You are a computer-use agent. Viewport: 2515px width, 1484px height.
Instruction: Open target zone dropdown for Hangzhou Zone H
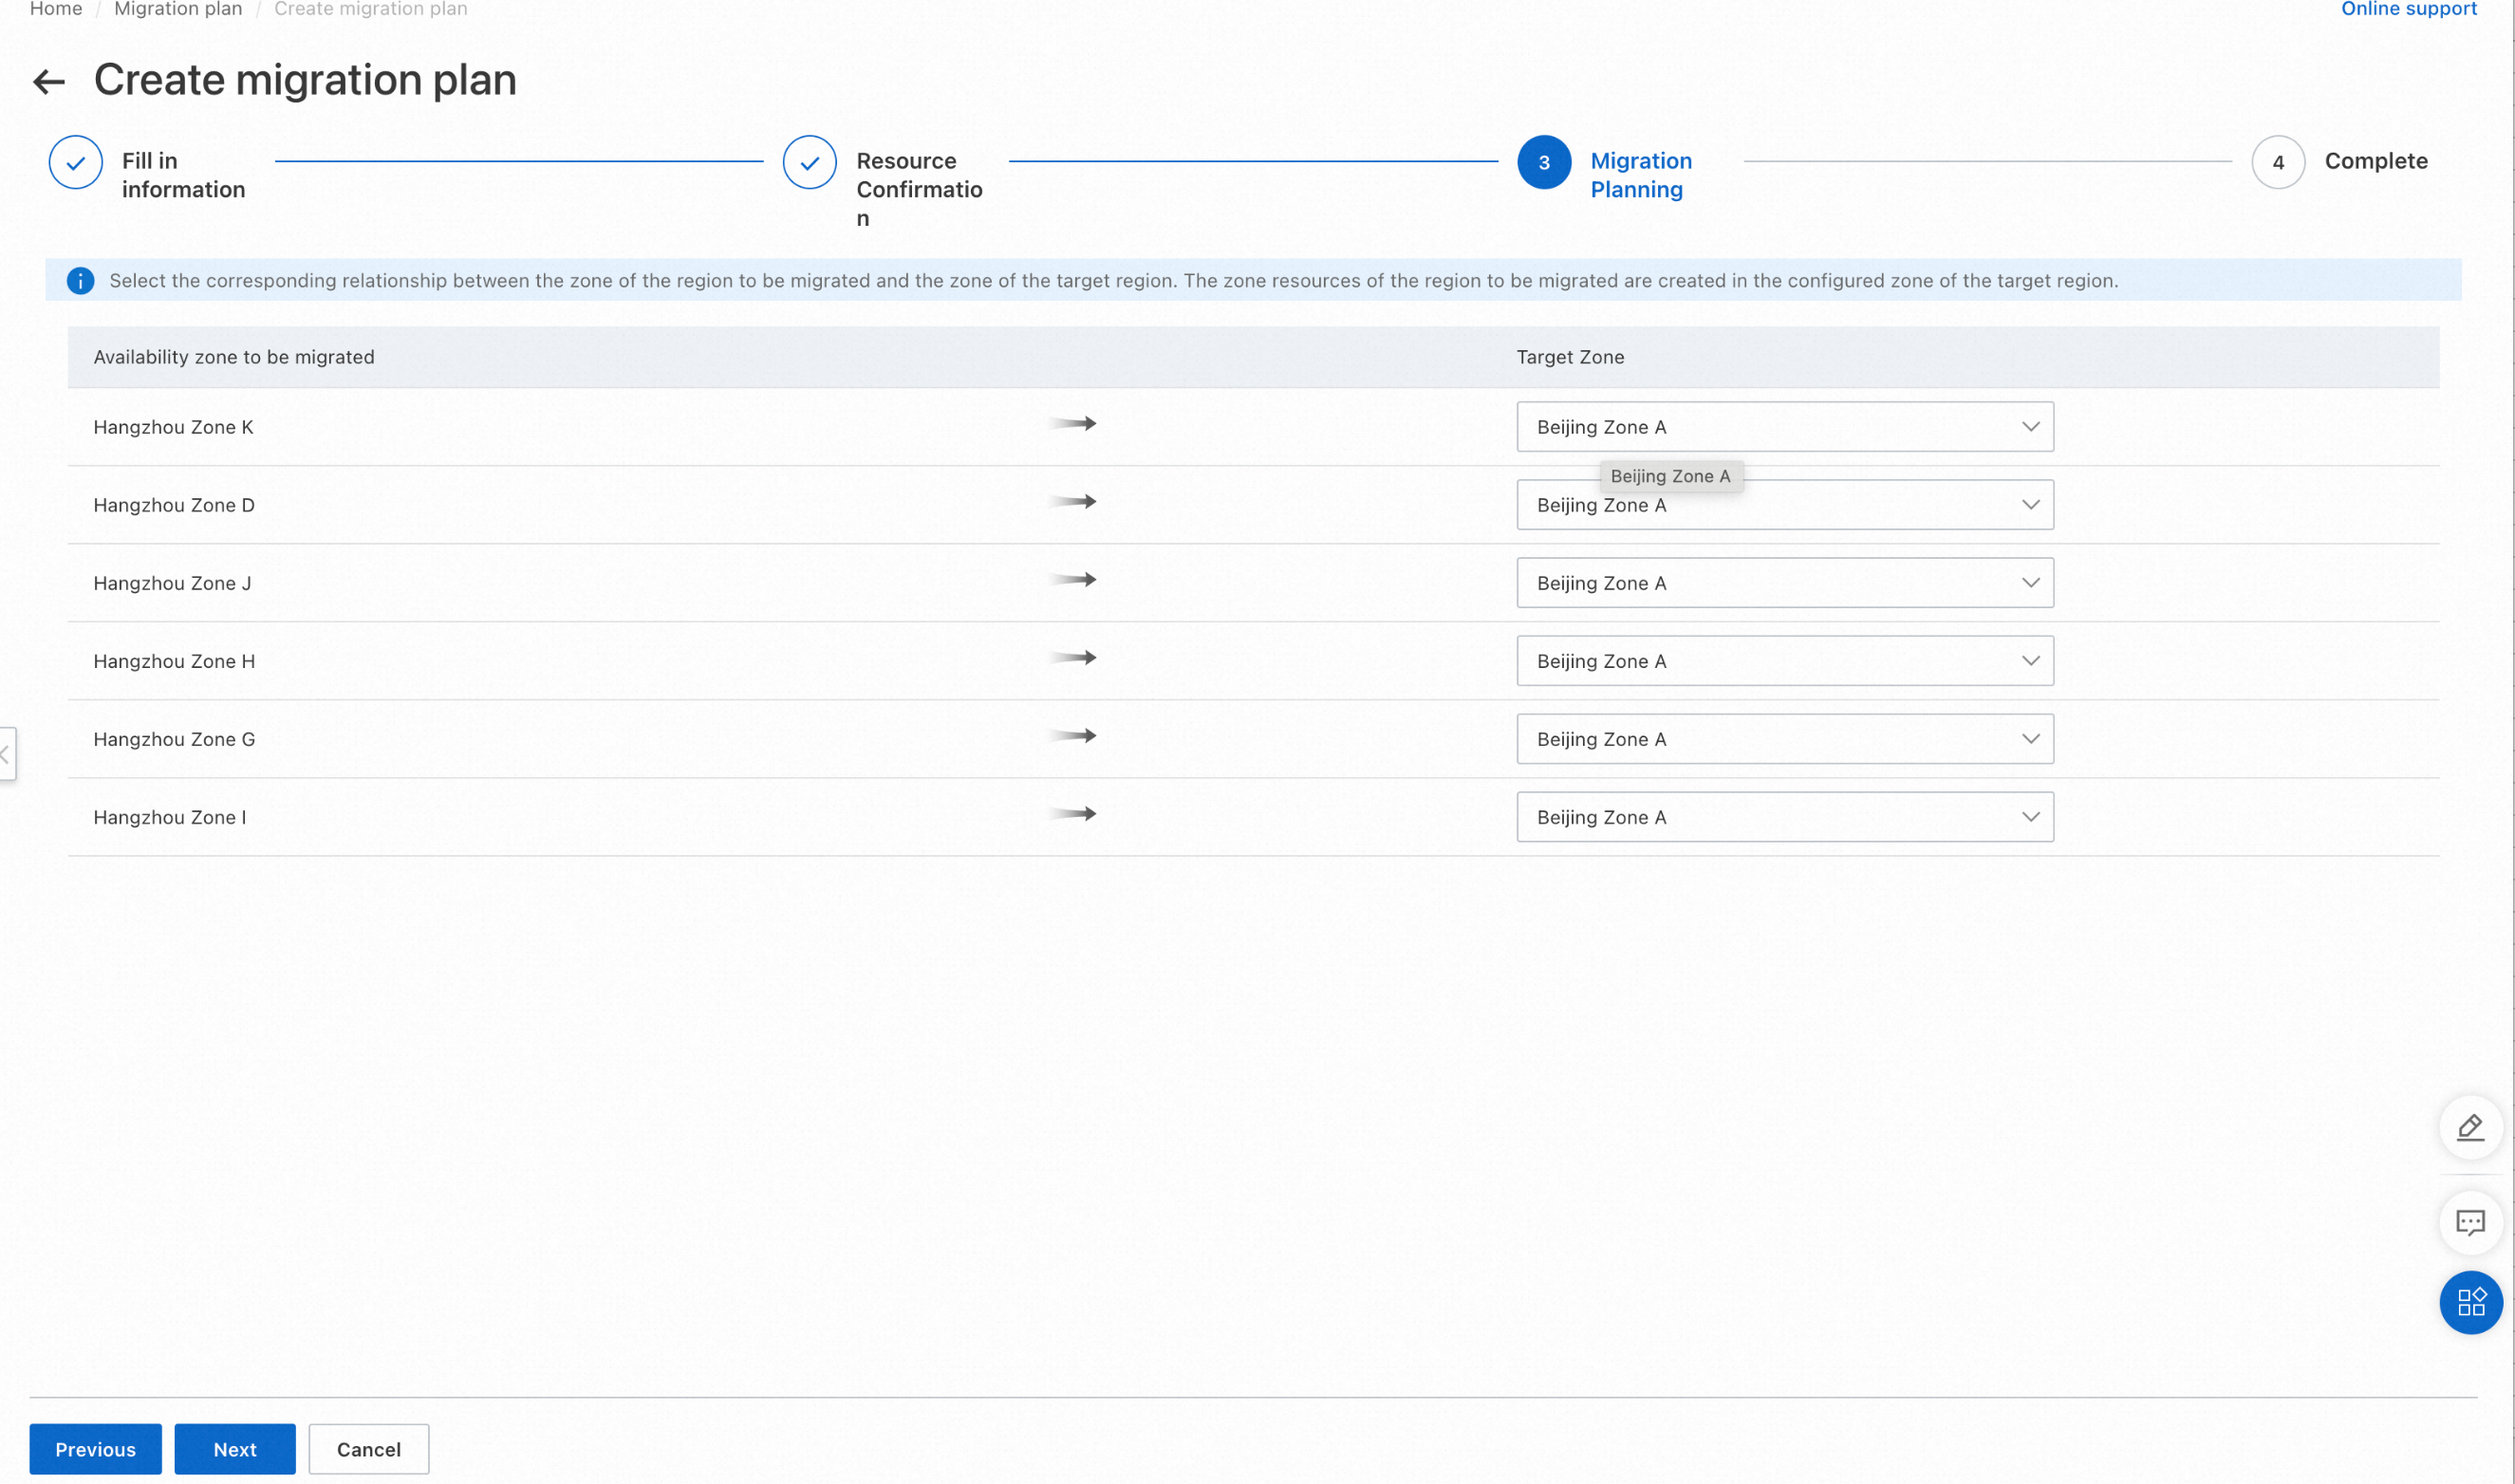[1784, 661]
